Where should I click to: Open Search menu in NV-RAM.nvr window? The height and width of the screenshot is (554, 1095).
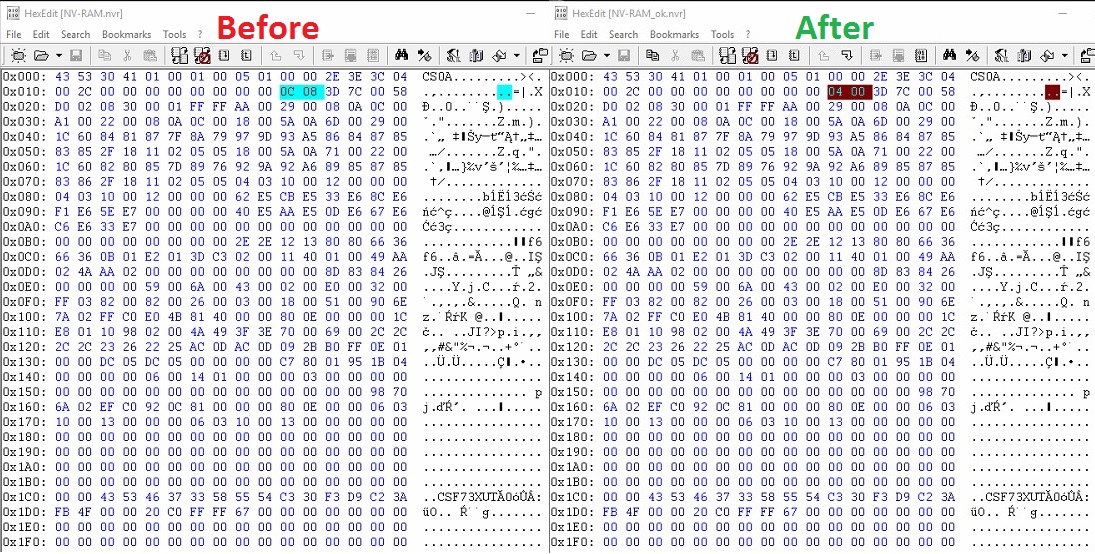tap(75, 34)
